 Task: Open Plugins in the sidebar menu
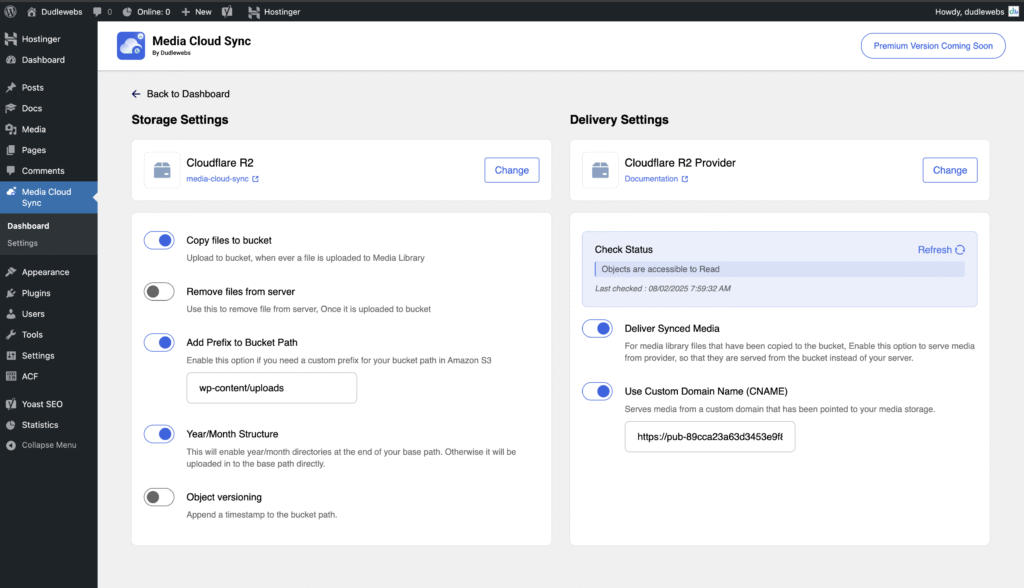click(x=36, y=293)
